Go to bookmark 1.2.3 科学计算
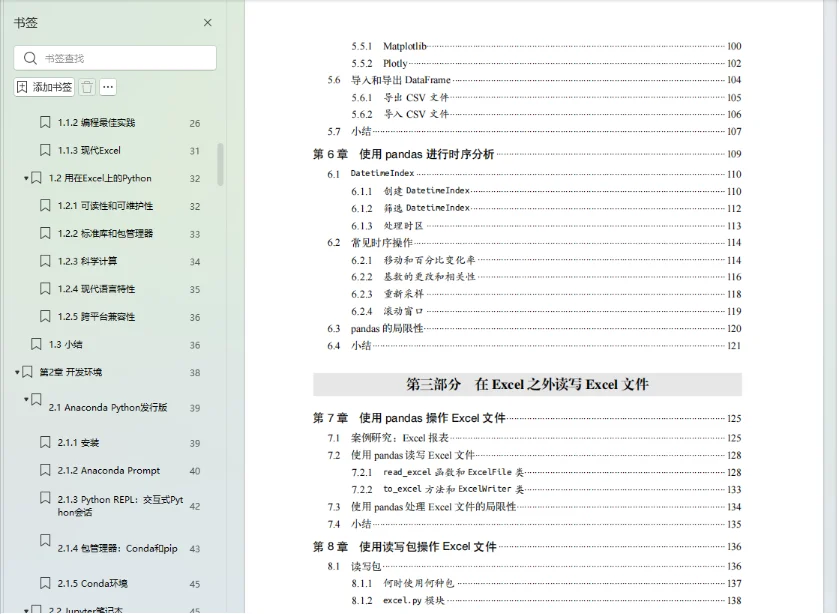 coord(87,261)
